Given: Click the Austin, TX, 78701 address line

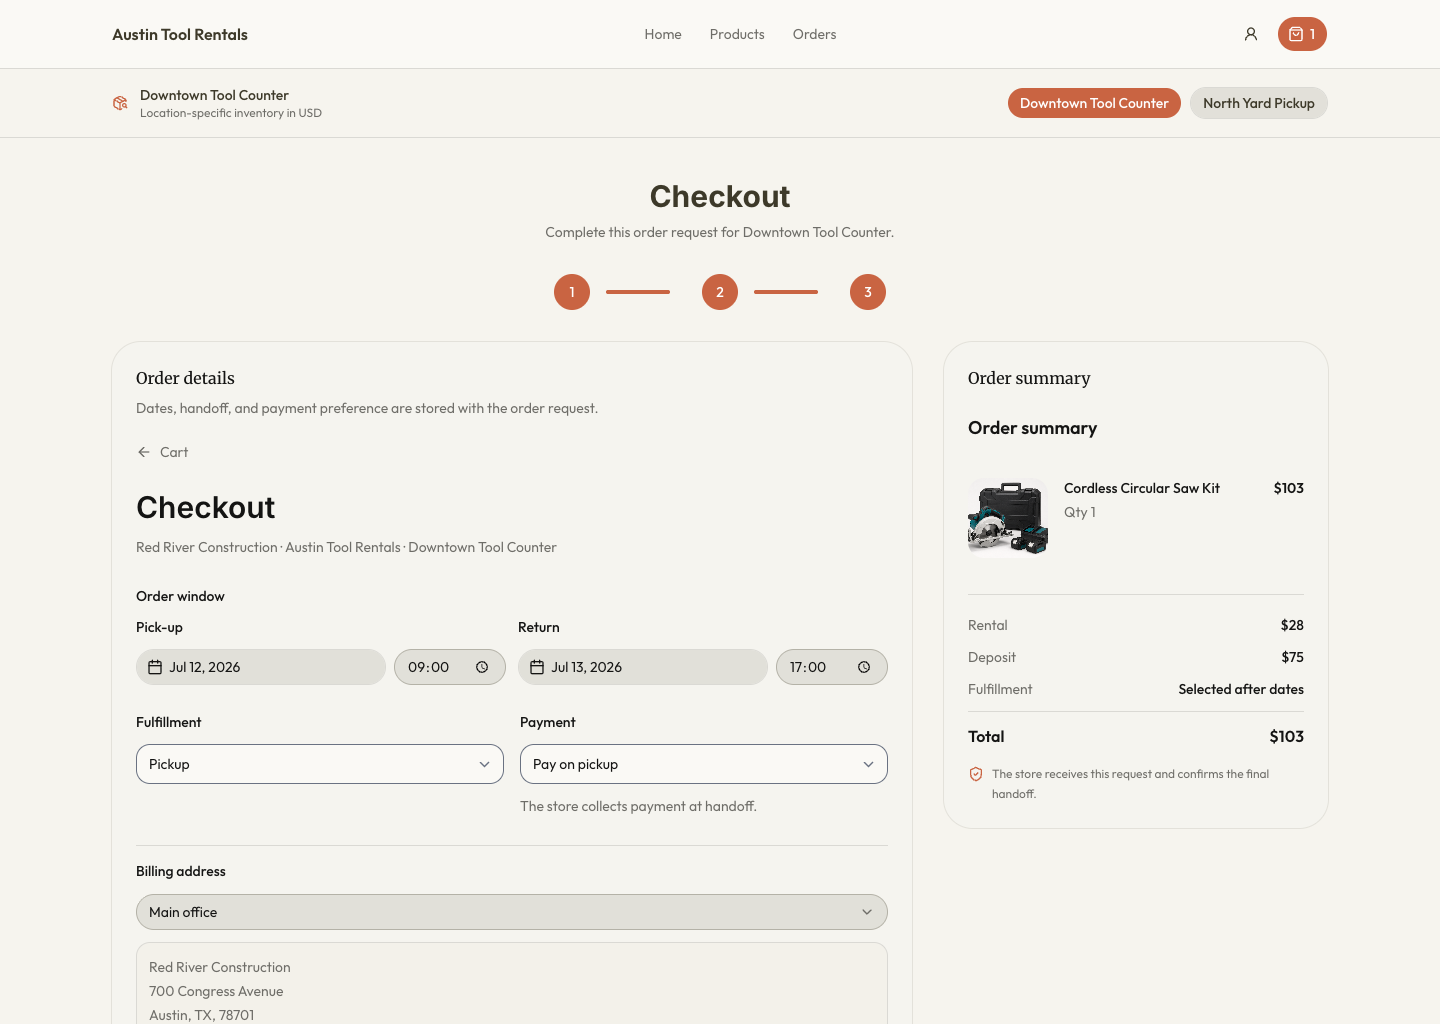Looking at the screenshot, I should coord(202,1015).
